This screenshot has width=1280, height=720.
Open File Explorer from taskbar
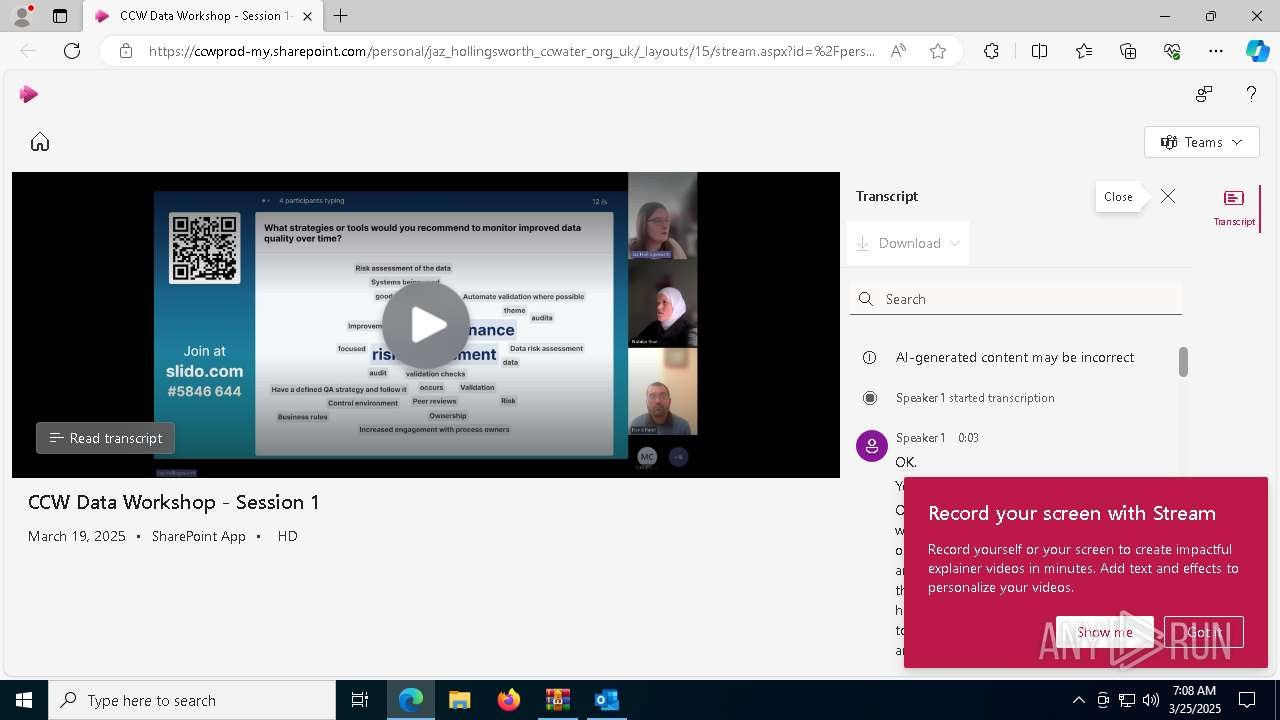(x=459, y=700)
